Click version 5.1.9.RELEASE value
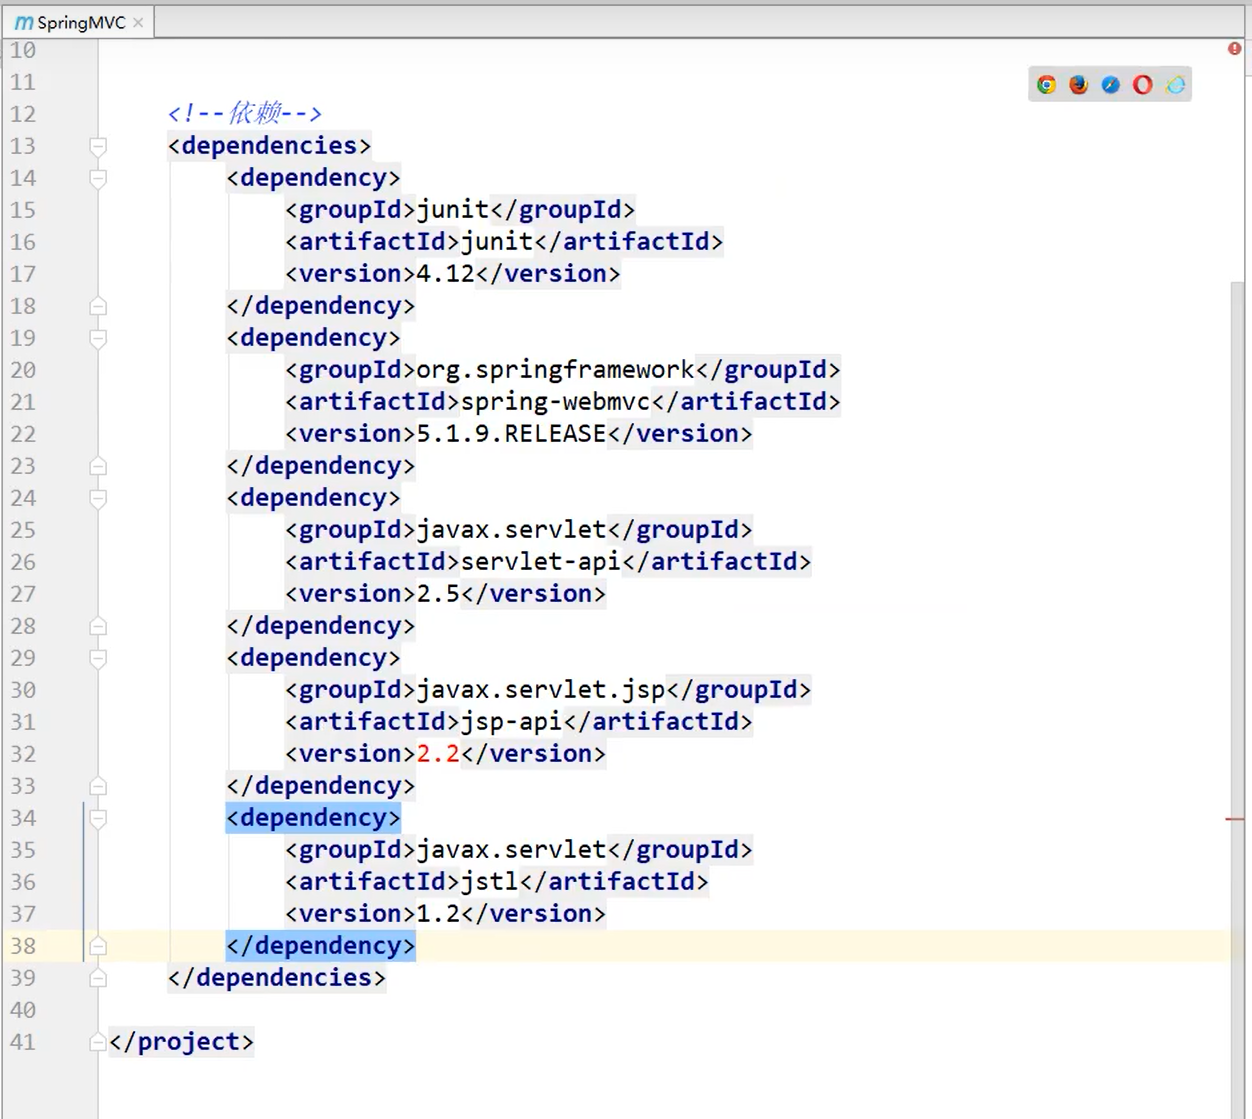1252x1119 pixels. point(511,434)
